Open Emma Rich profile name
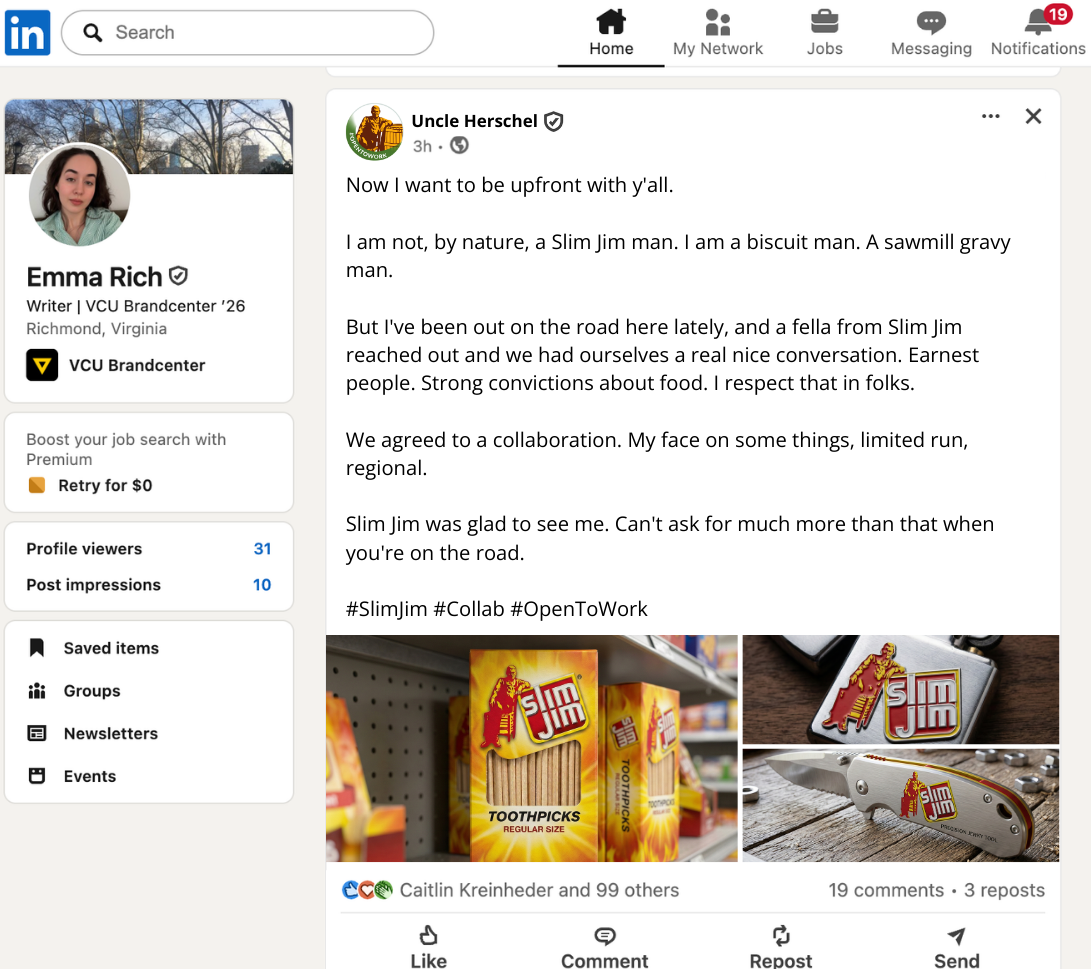The height and width of the screenshot is (969, 1091). click(94, 277)
